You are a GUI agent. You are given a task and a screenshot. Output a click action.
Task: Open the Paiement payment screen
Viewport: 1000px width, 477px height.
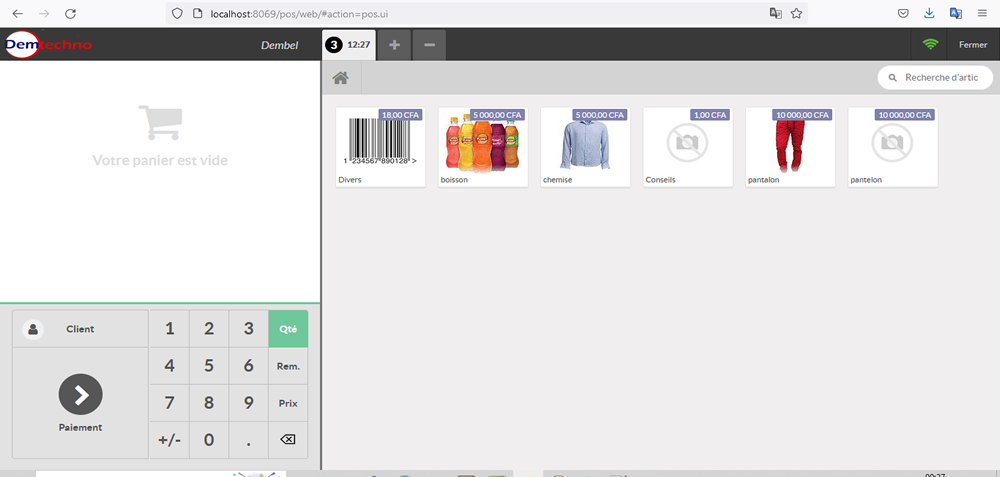[80, 403]
